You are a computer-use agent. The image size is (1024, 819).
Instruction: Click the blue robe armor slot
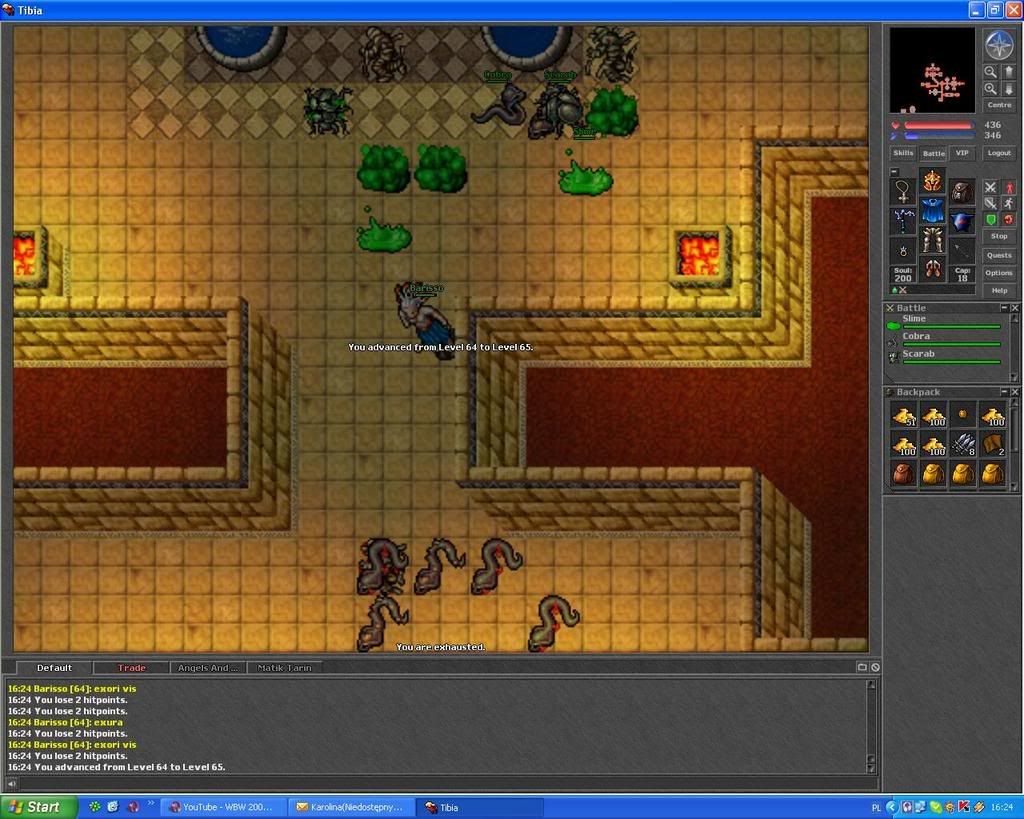tap(933, 210)
